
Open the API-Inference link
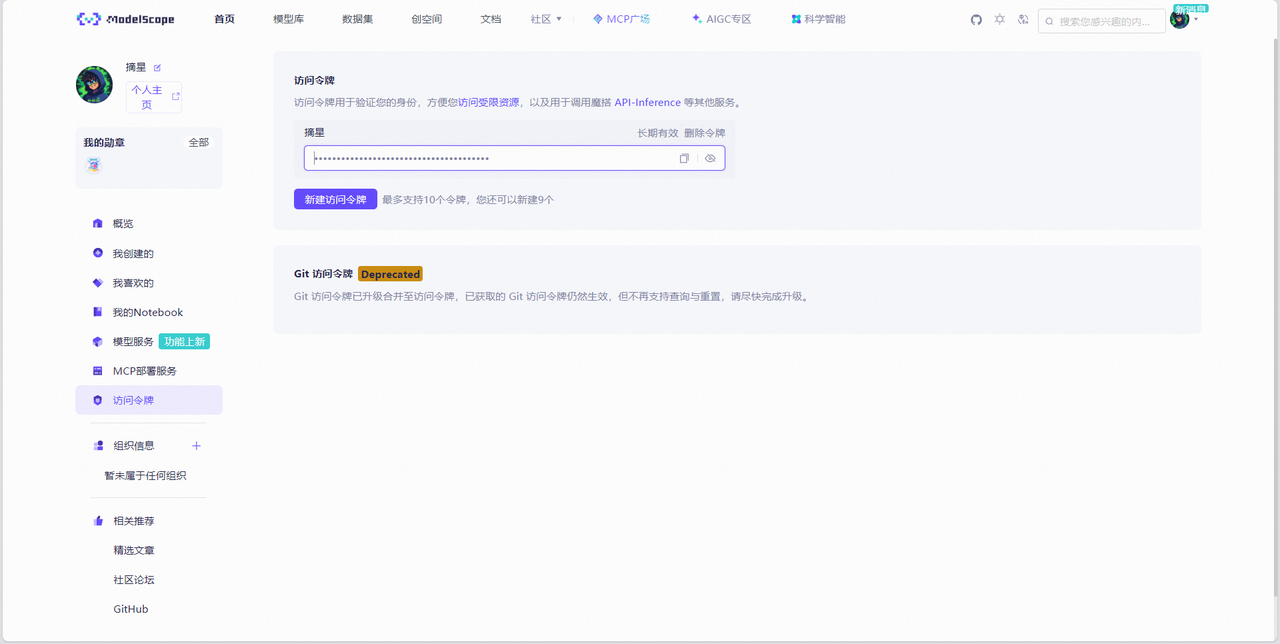point(647,102)
